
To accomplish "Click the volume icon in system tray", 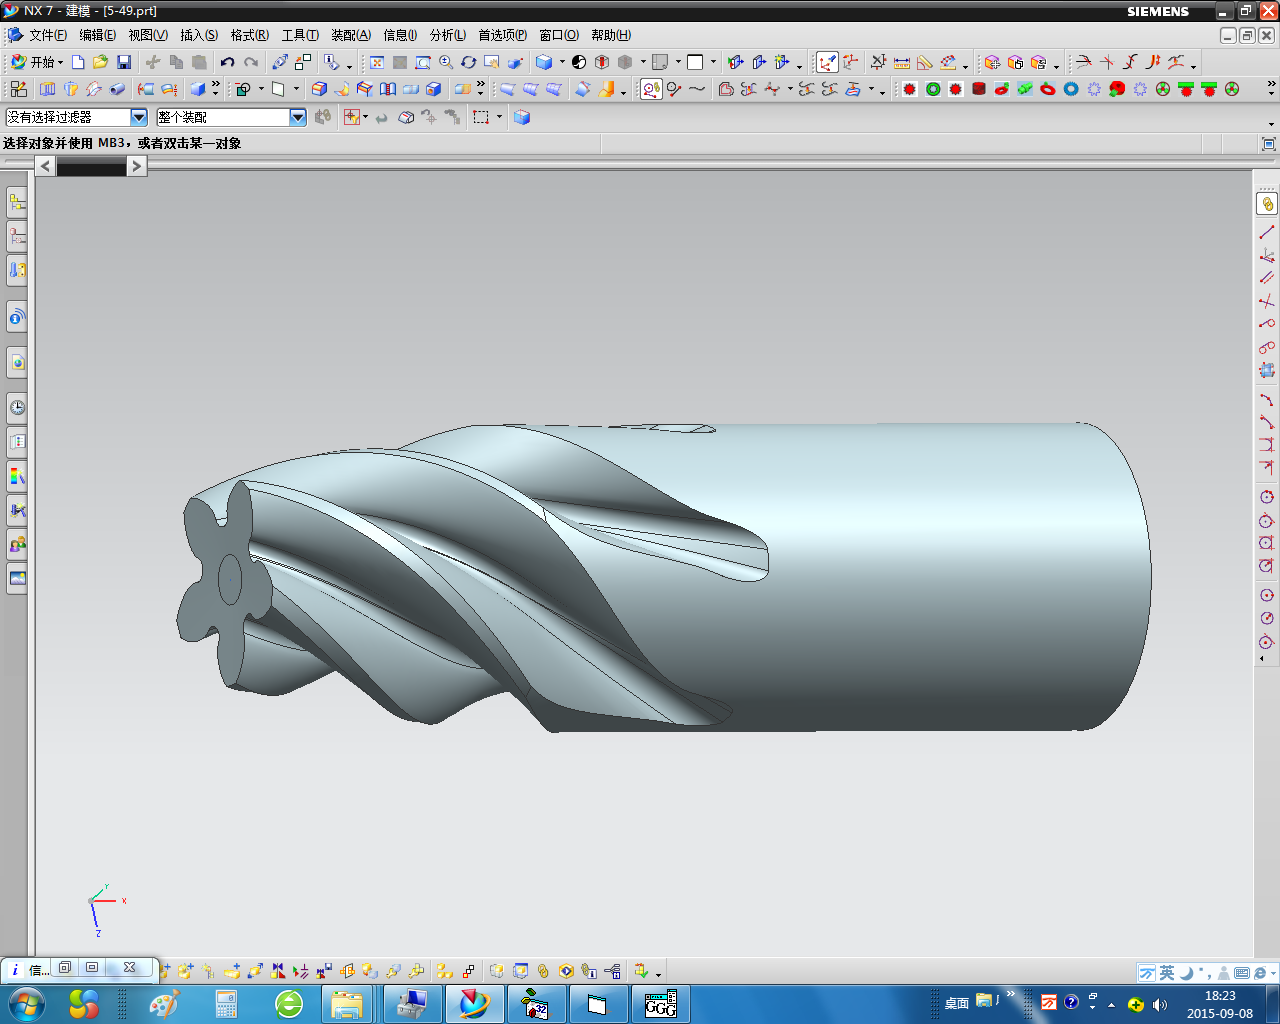I will pyautogui.click(x=1160, y=1004).
